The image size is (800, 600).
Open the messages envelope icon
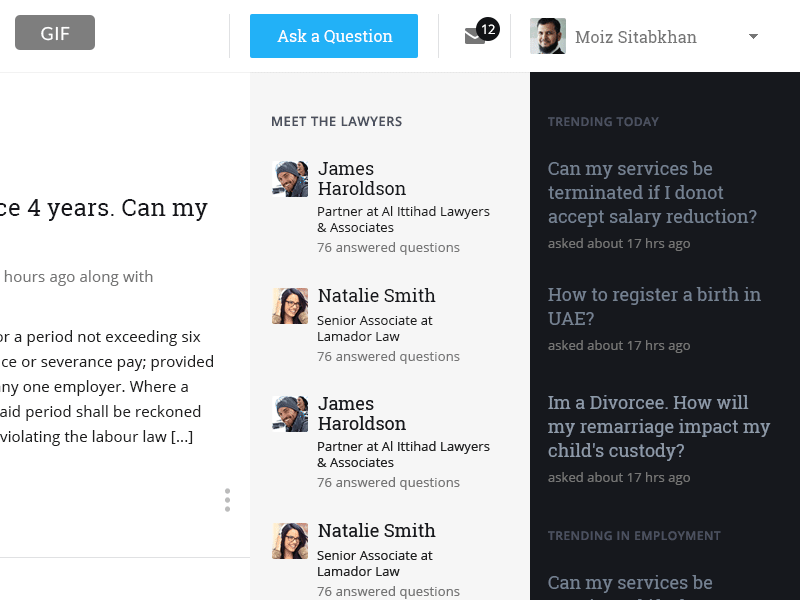coord(474,37)
